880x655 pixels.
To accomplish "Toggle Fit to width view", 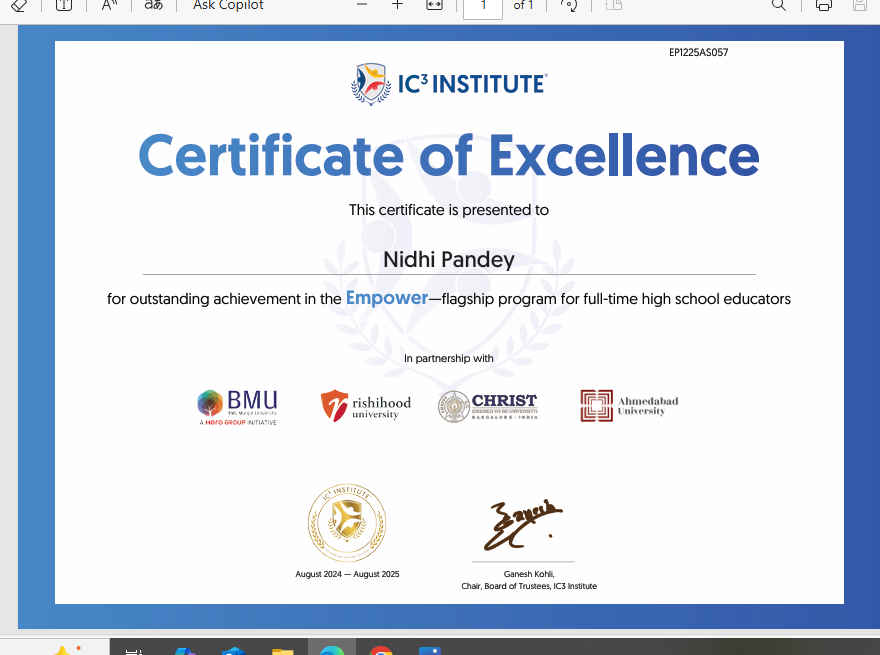I will 434,5.
